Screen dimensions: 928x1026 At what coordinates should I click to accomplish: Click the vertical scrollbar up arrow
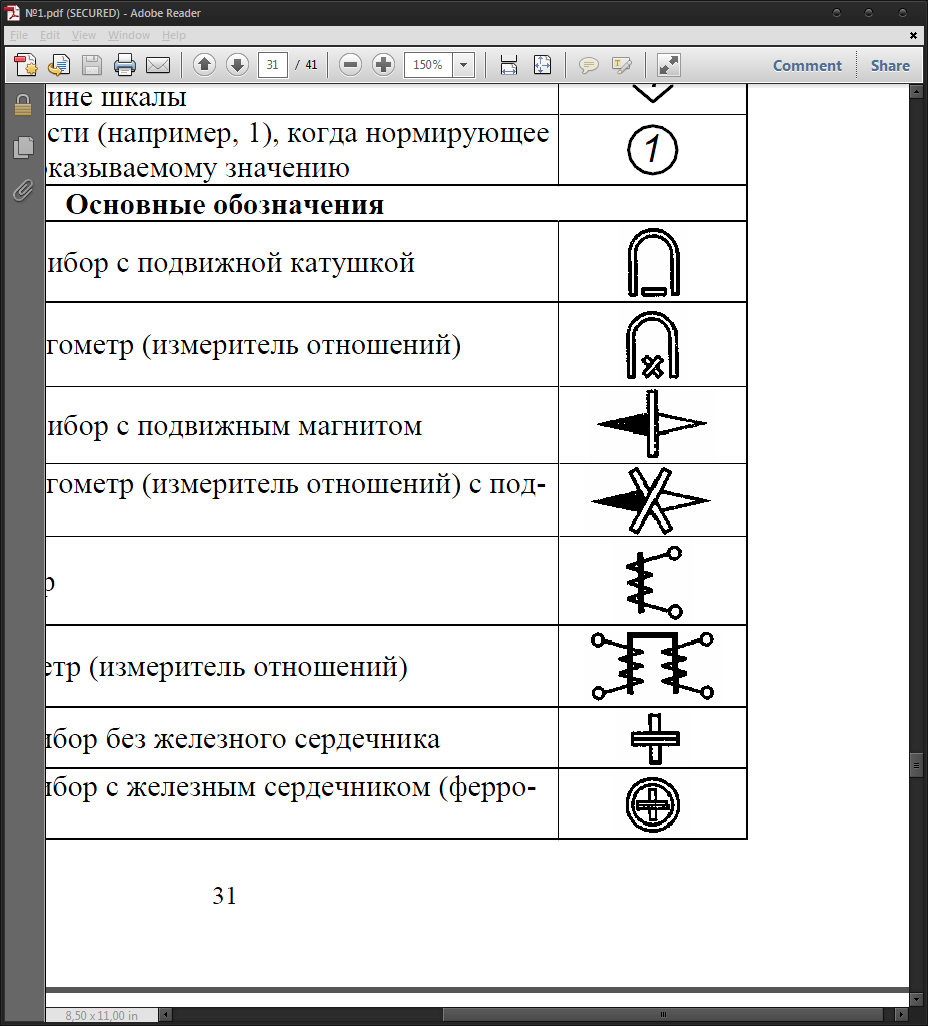(x=916, y=92)
